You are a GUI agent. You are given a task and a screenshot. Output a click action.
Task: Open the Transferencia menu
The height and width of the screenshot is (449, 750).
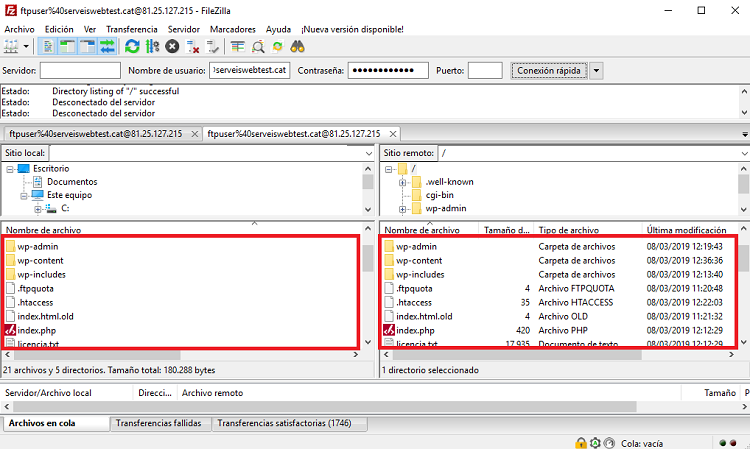[x=132, y=29]
